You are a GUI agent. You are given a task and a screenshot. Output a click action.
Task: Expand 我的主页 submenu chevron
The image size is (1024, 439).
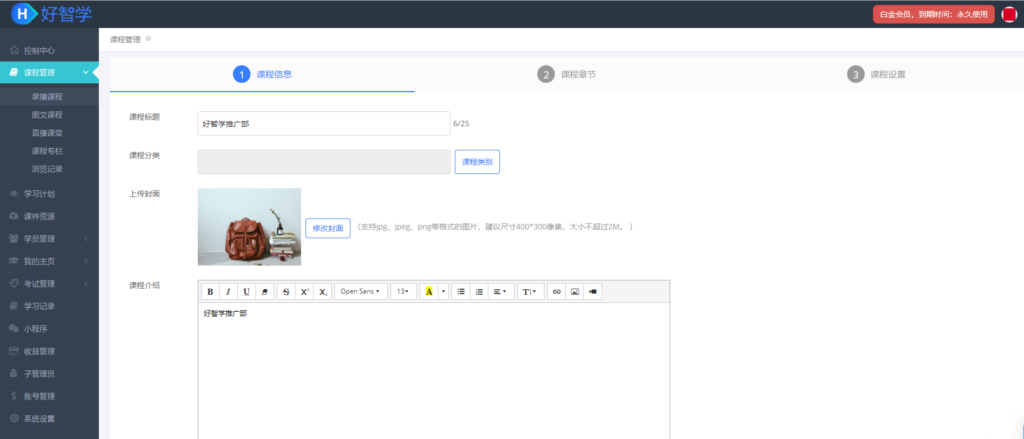(x=86, y=261)
